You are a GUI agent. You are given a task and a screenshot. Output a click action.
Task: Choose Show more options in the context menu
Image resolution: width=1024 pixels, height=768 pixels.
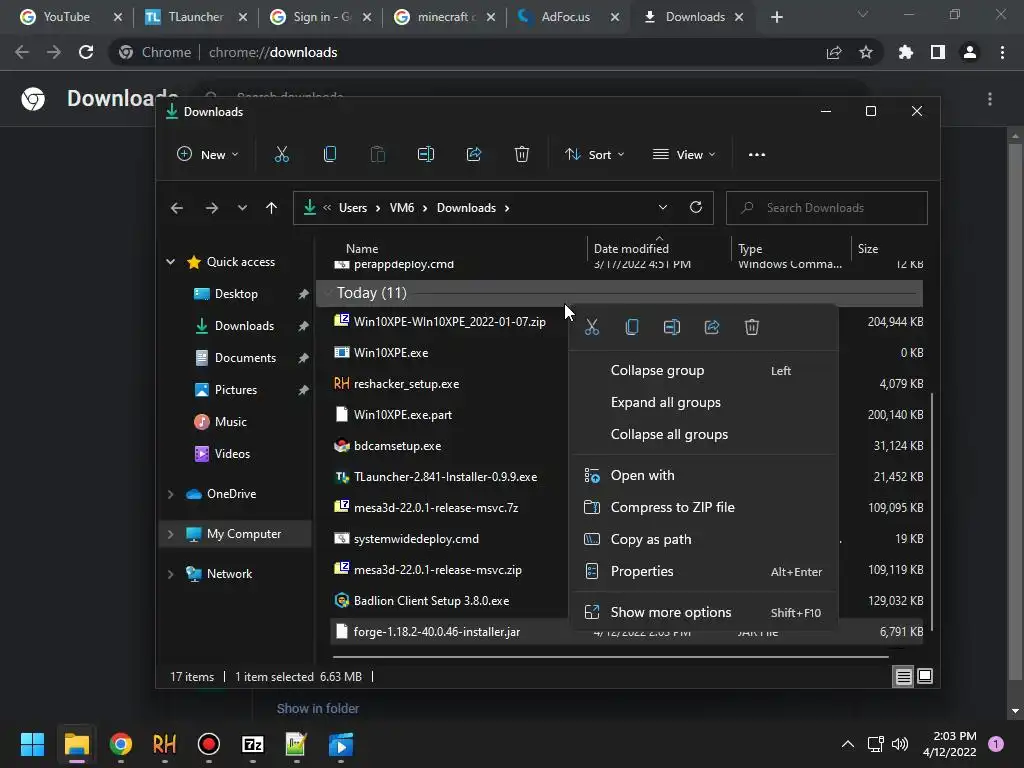coord(703,613)
